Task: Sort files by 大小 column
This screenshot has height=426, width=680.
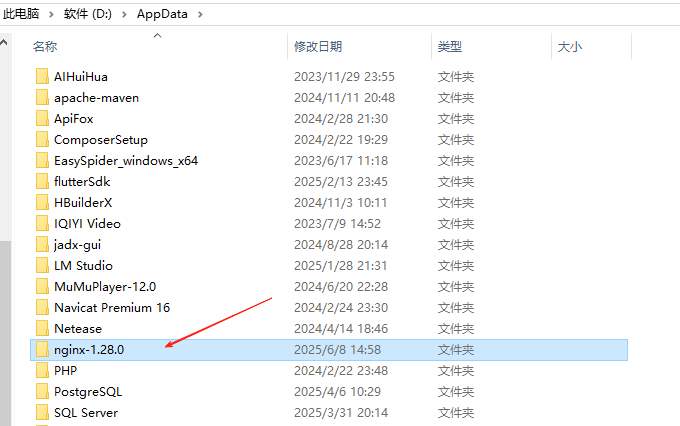Action: [569, 46]
